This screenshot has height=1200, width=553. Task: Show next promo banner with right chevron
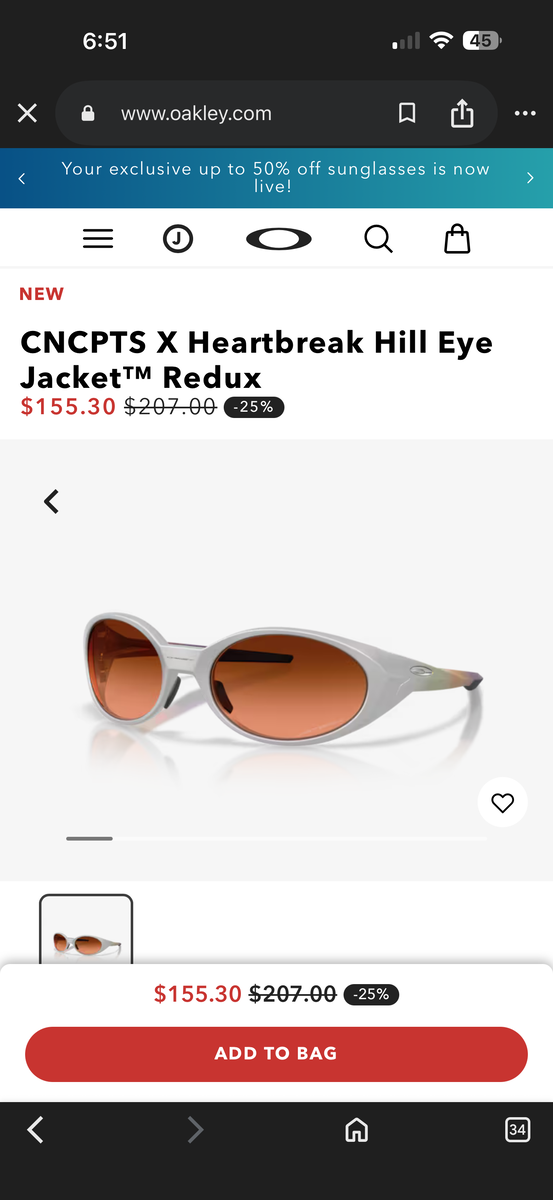[530, 178]
